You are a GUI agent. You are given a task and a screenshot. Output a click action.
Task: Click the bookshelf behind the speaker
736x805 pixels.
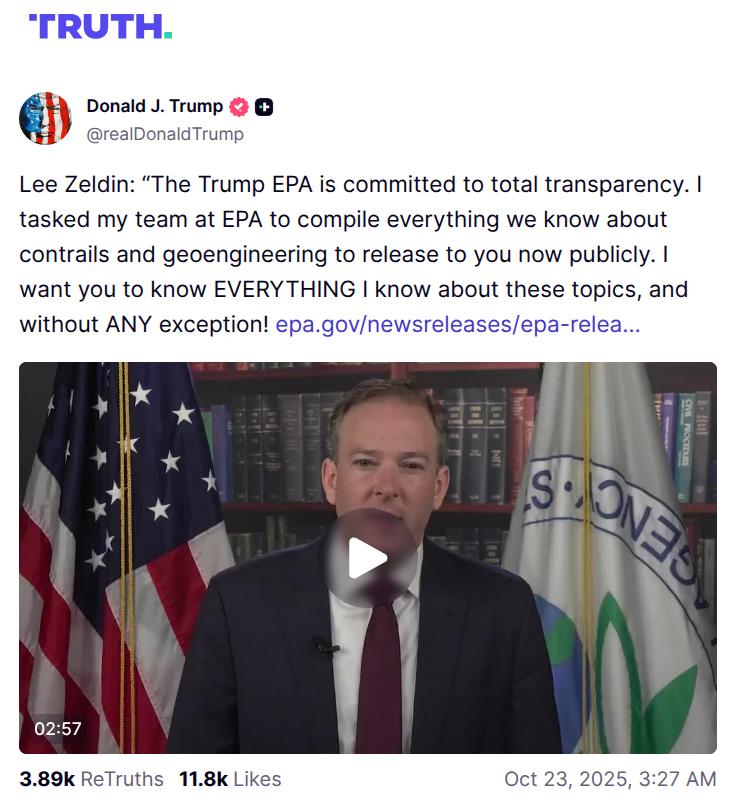(270, 440)
